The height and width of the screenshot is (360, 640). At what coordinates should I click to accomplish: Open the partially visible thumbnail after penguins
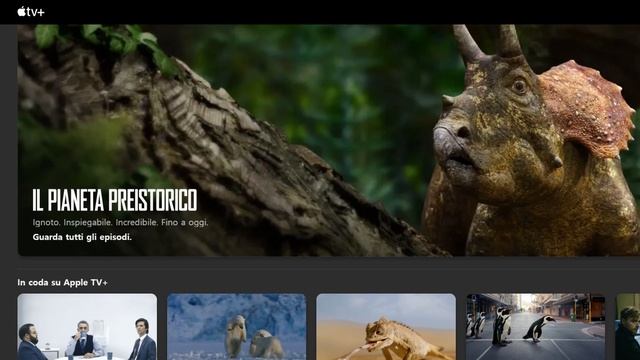coord(628,327)
